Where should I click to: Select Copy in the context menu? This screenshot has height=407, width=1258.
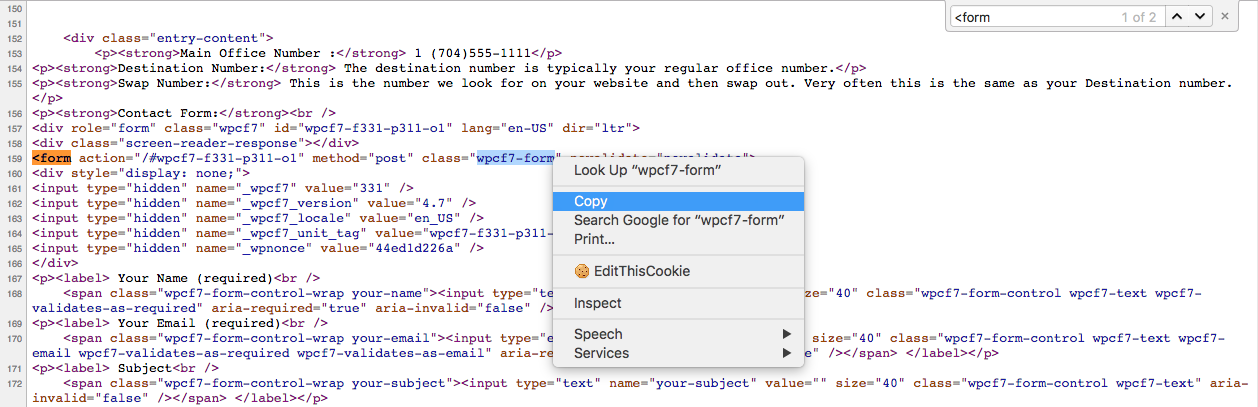click(678, 201)
